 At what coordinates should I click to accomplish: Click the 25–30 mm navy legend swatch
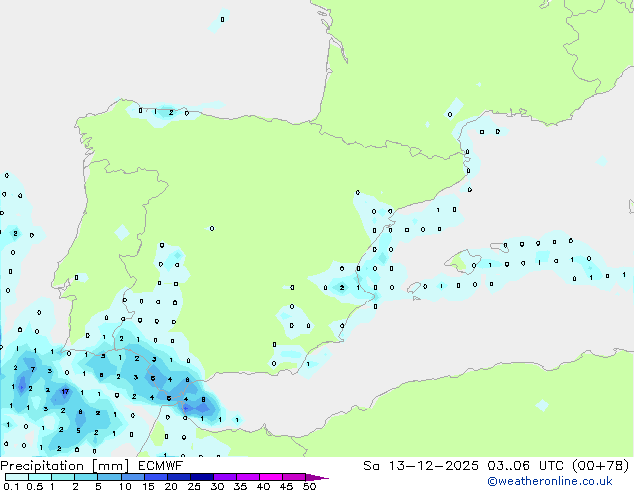[201, 477]
